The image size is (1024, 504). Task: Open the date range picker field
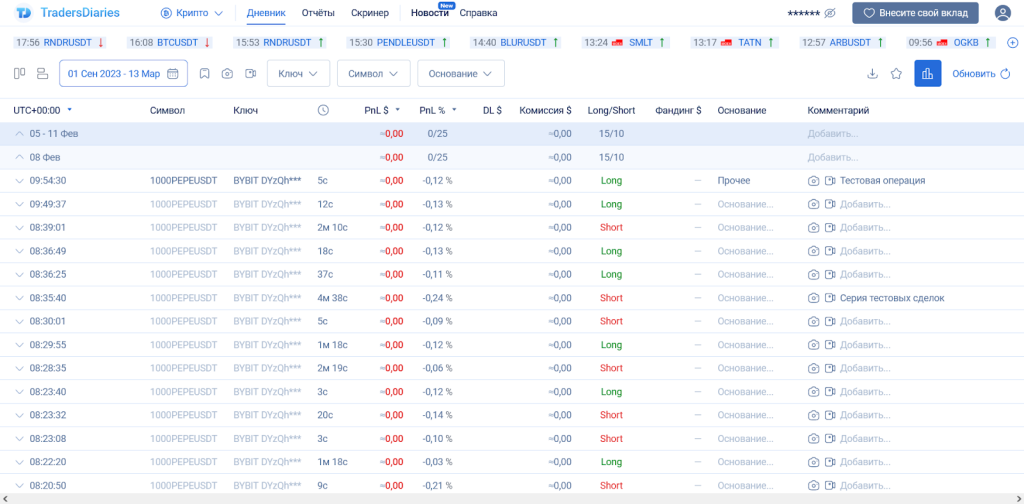click(123, 74)
